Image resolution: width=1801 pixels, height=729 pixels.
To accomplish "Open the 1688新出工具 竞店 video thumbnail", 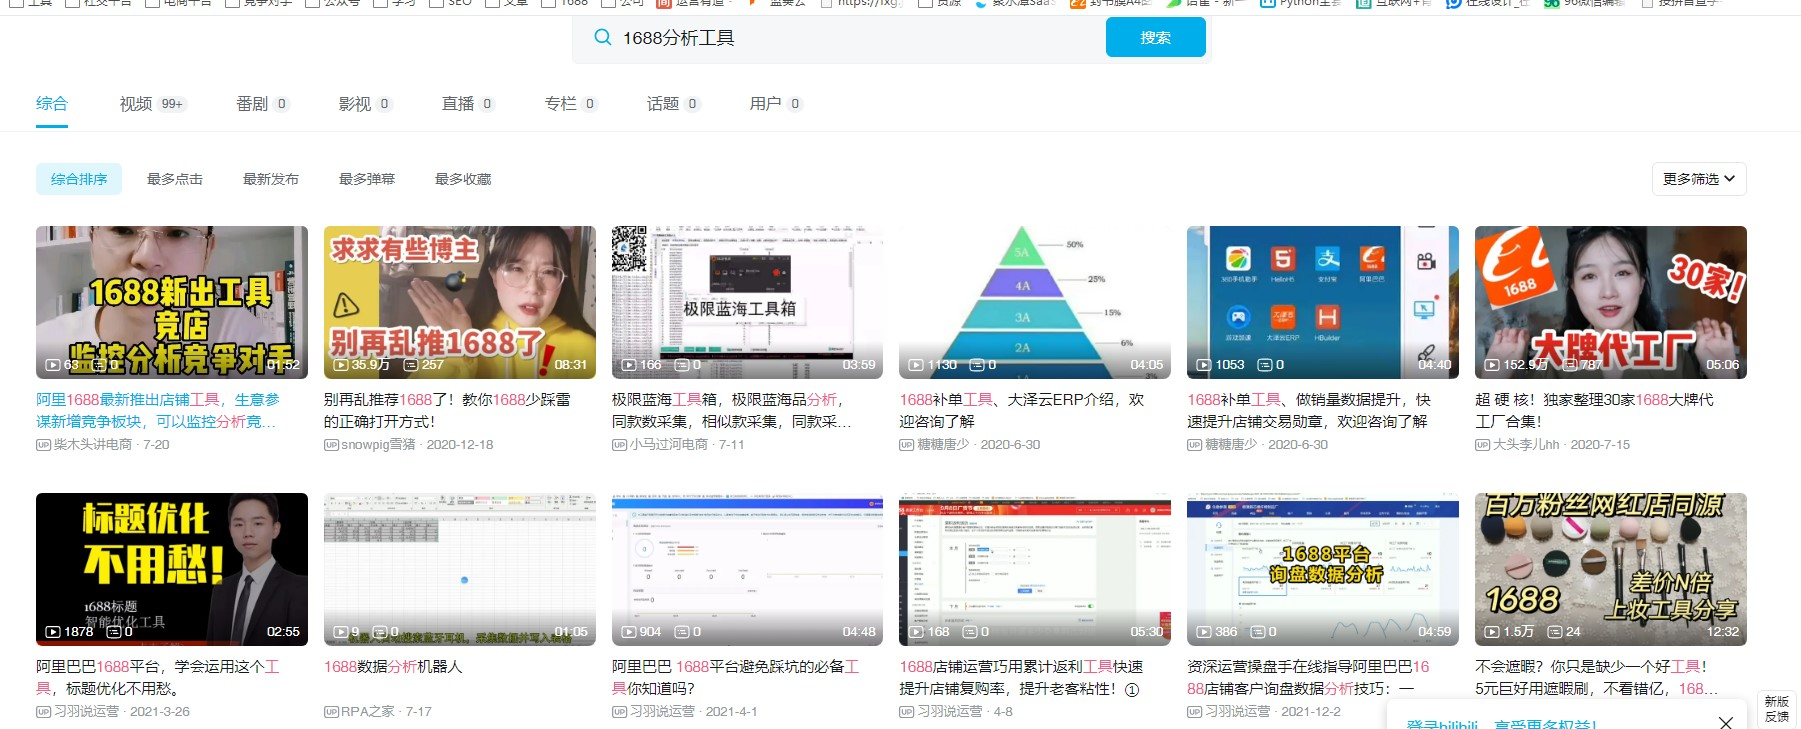I will tap(172, 302).
